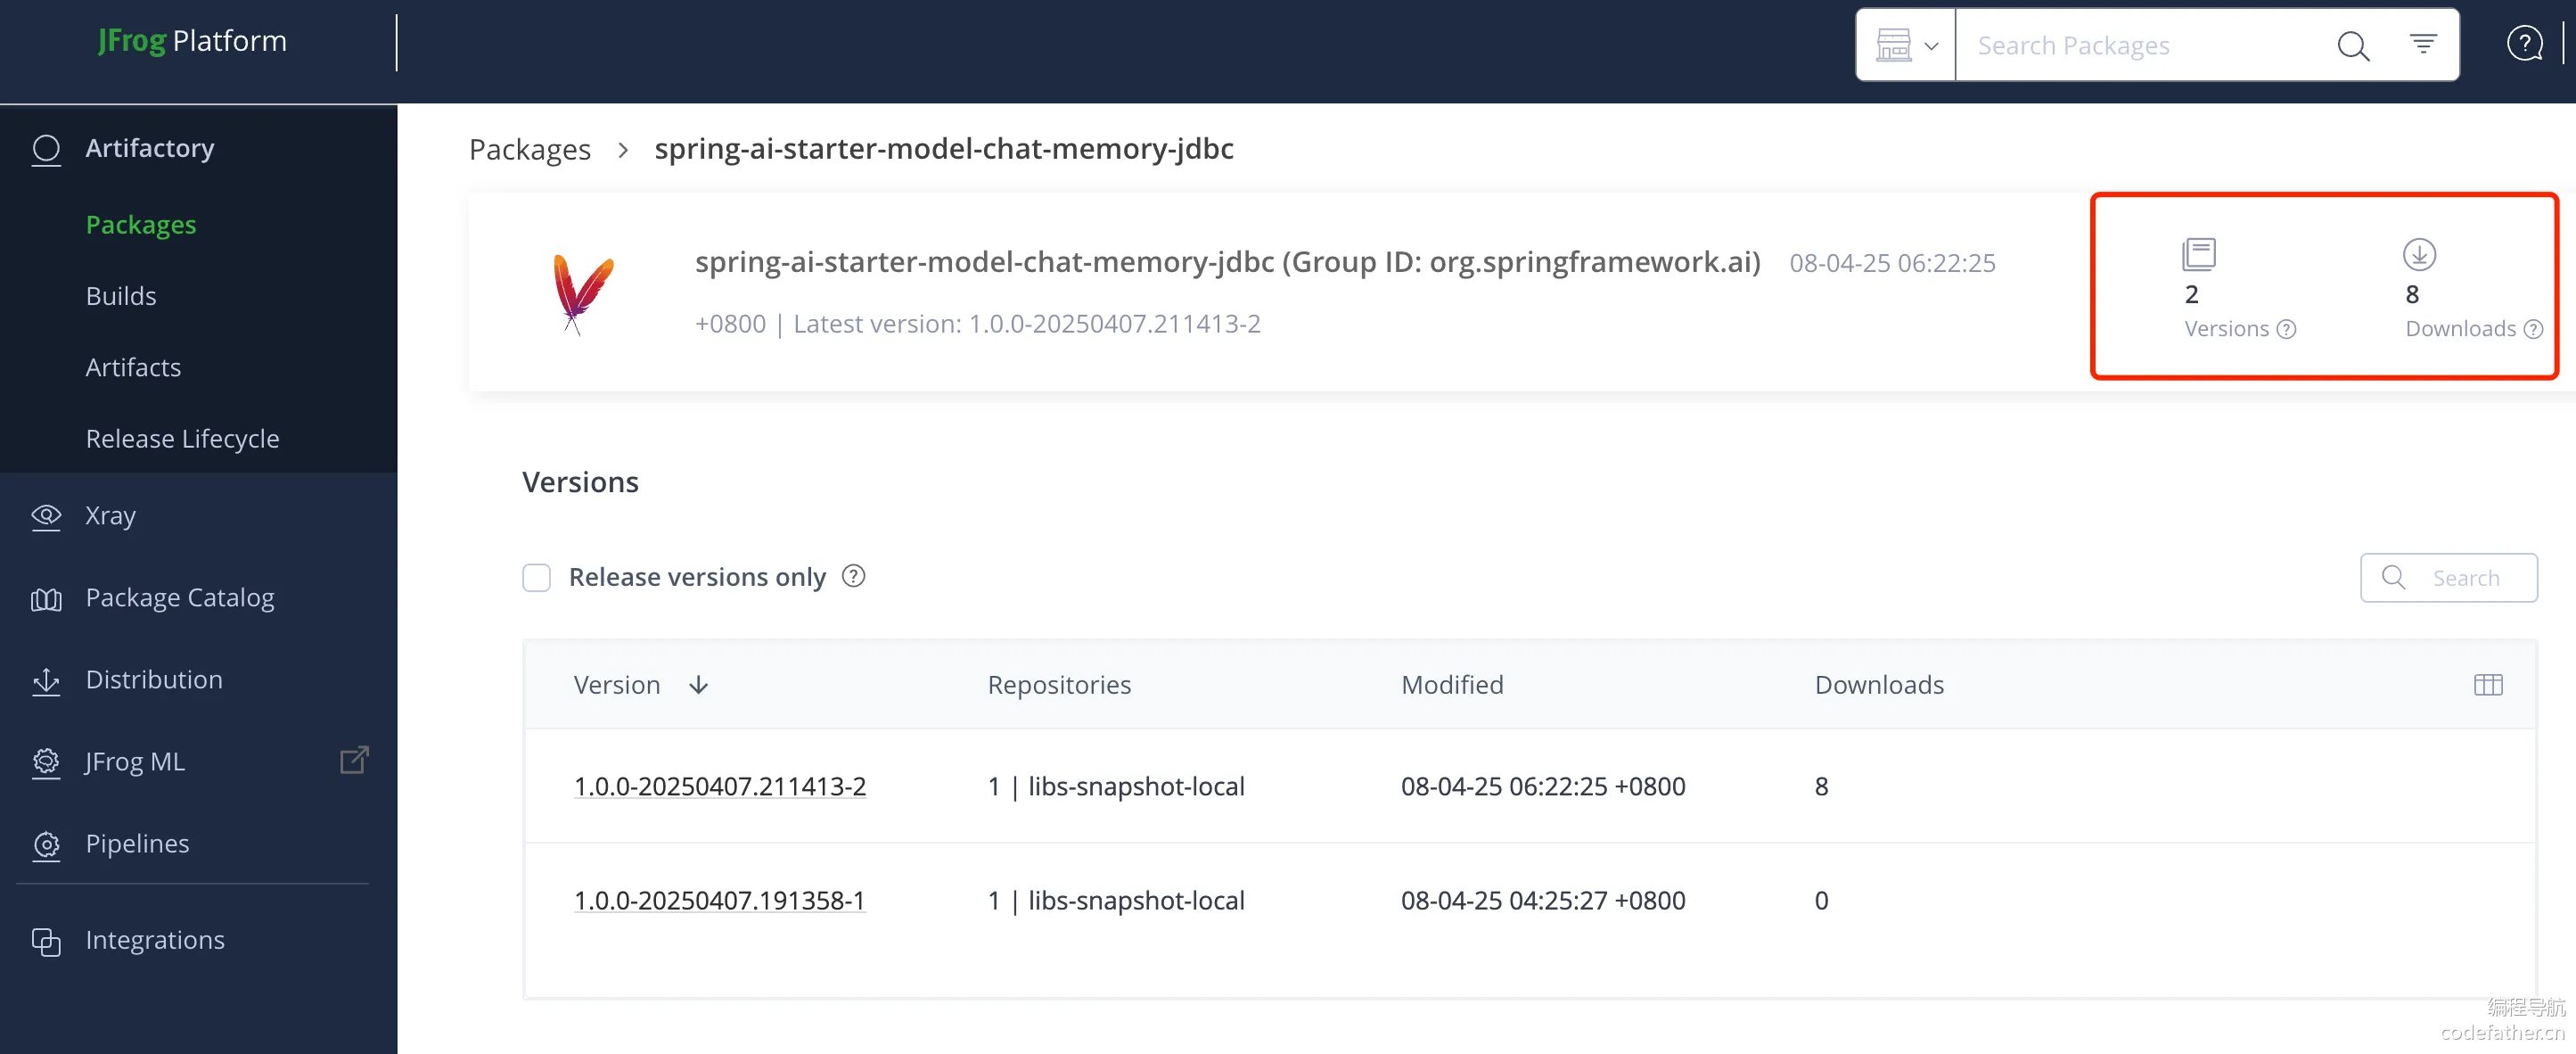
Task: Click the package title with Group ID
Action: (x=1227, y=262)
